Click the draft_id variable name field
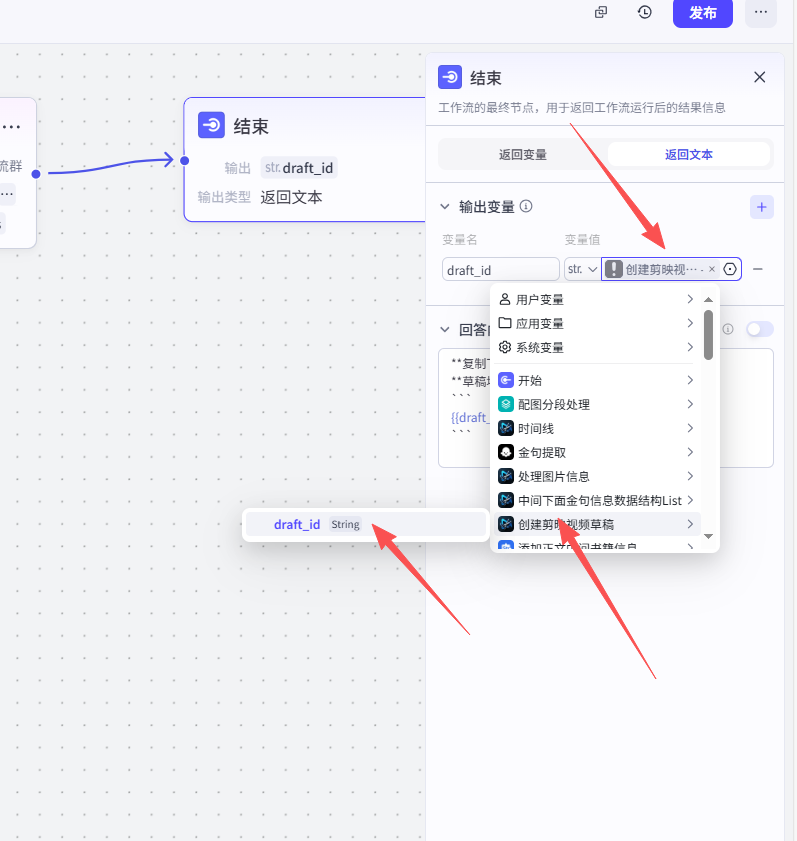Image resolution: width=797 pixels, height=841 pixels. pyautogui.click(x=500, y=269)
